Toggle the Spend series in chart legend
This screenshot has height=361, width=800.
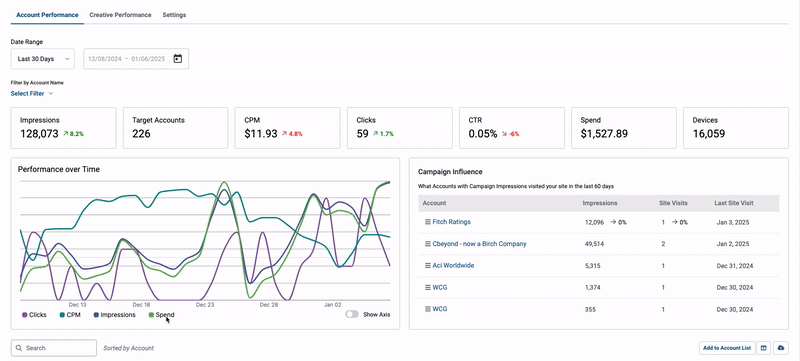pyautogui.click(x=161, y=315)
